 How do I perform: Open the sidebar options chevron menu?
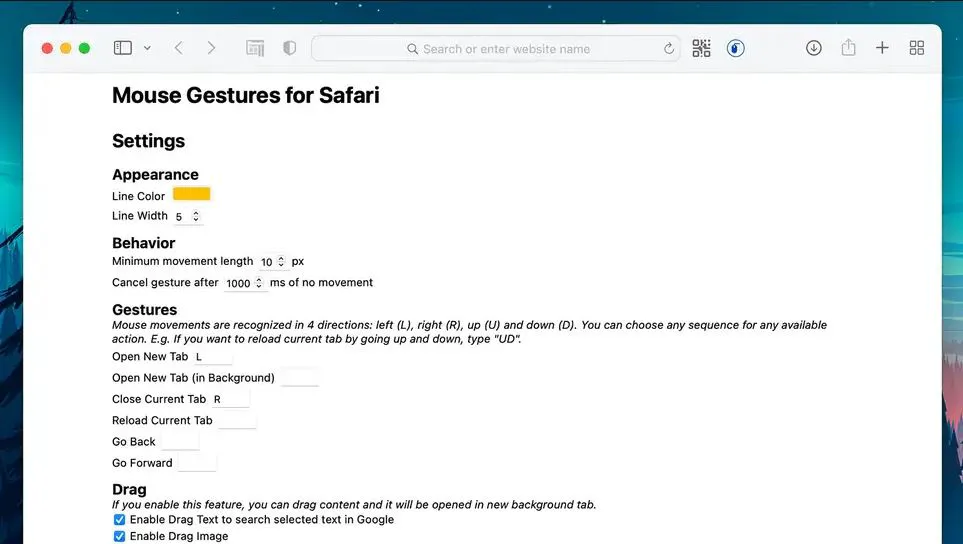(x=147, y=48)
